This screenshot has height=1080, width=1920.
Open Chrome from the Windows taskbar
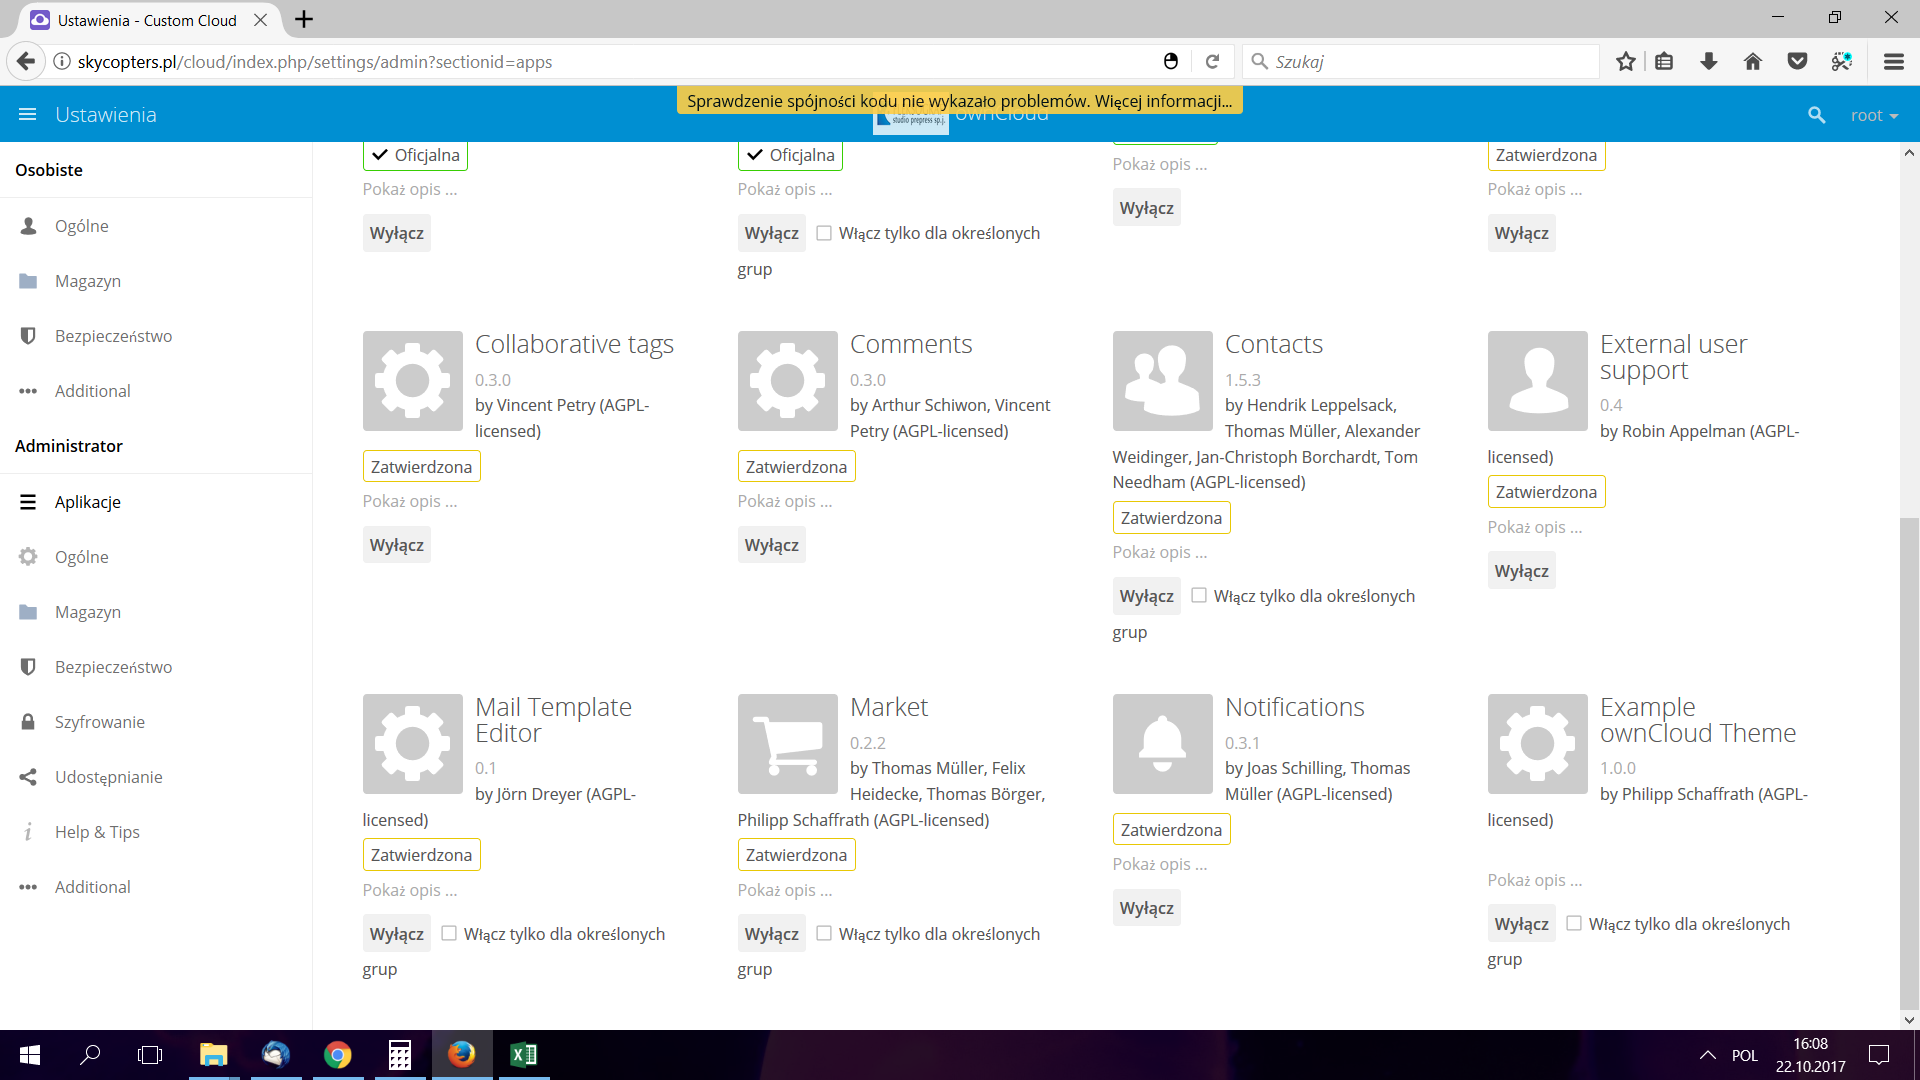pos(338,1055)
